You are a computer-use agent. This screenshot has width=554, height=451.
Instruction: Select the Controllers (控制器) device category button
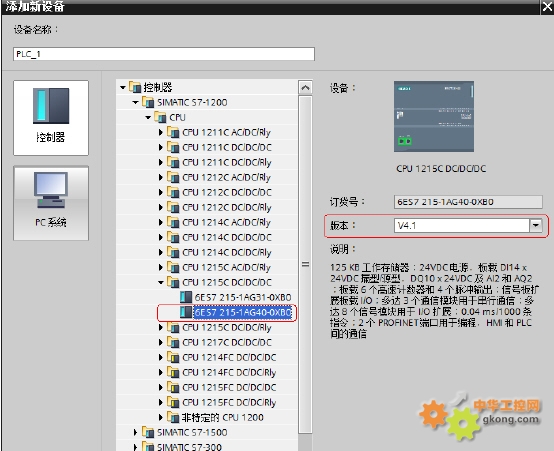point(51,118)
